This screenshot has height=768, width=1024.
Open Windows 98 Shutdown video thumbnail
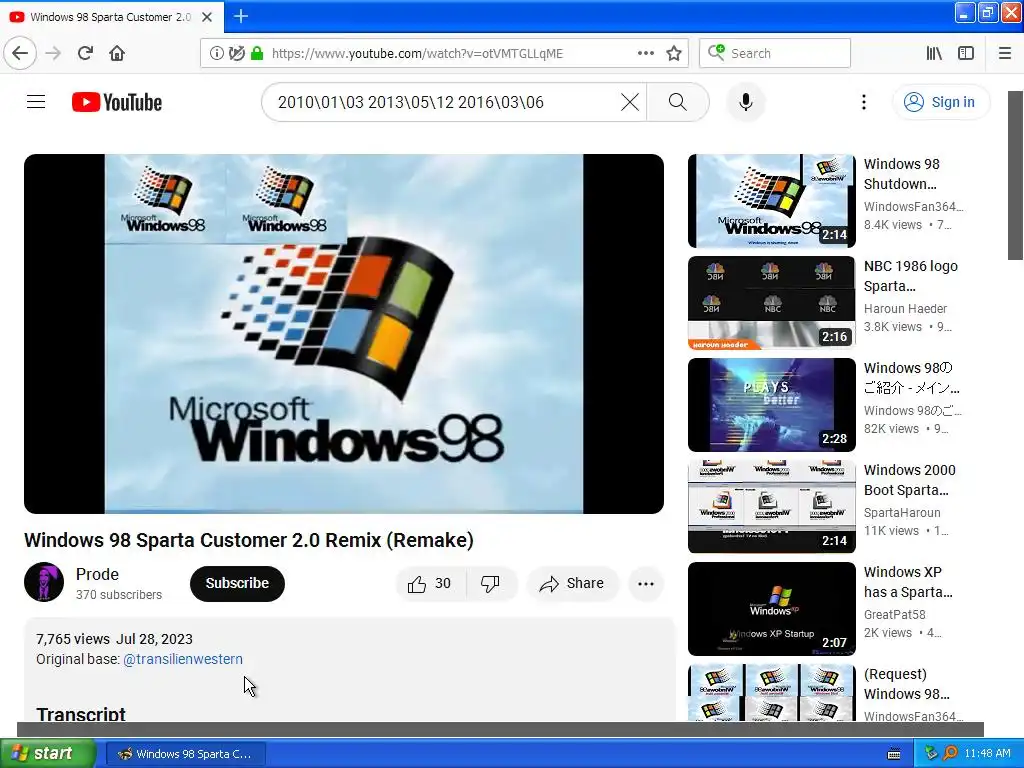(x=771, y=201)
